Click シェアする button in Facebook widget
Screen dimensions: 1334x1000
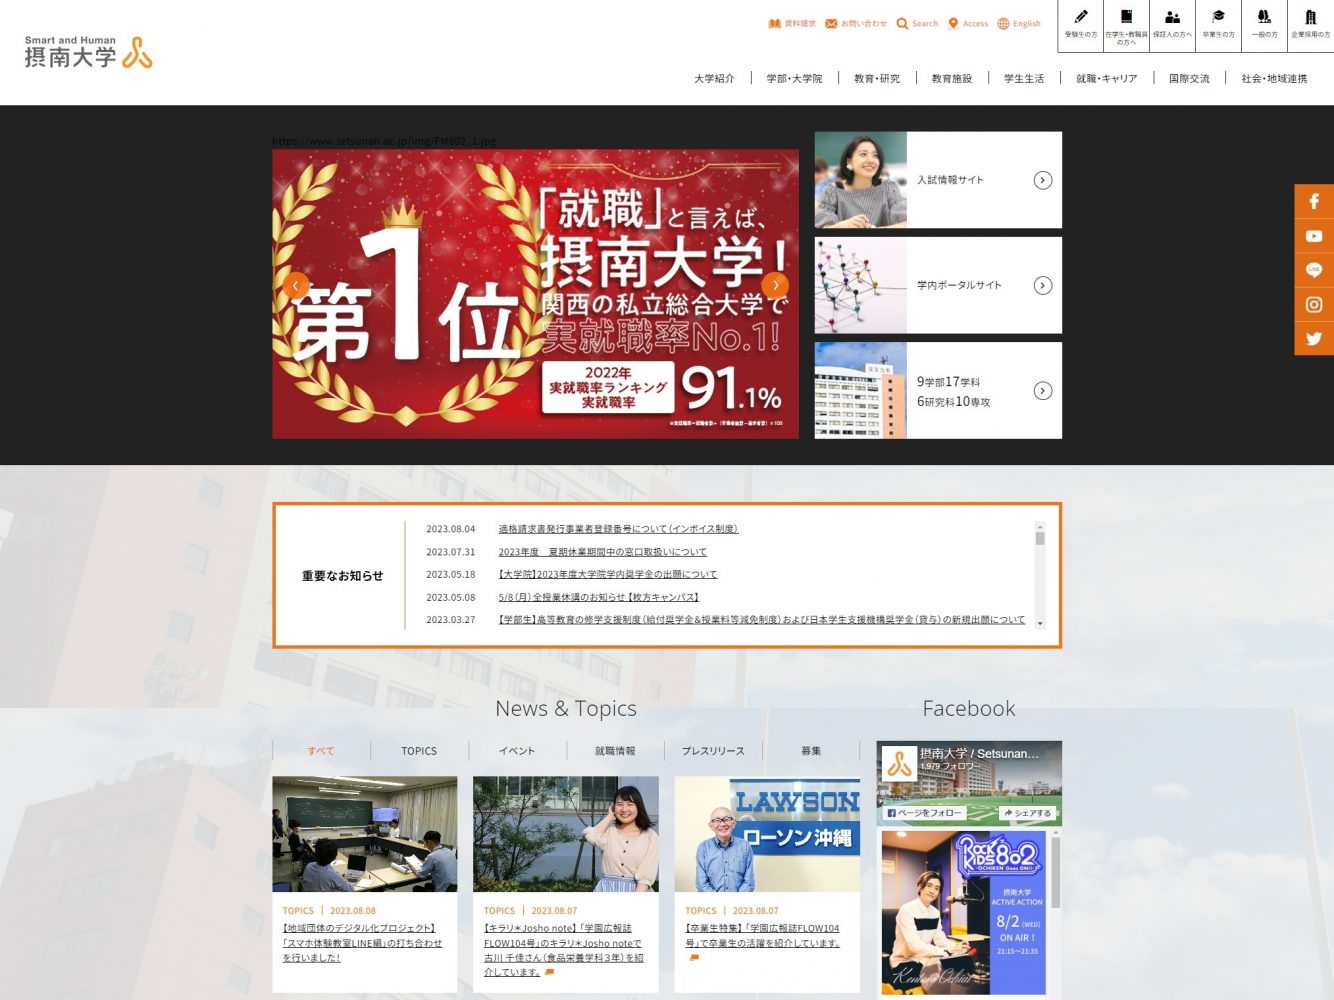coord(1028,813)
